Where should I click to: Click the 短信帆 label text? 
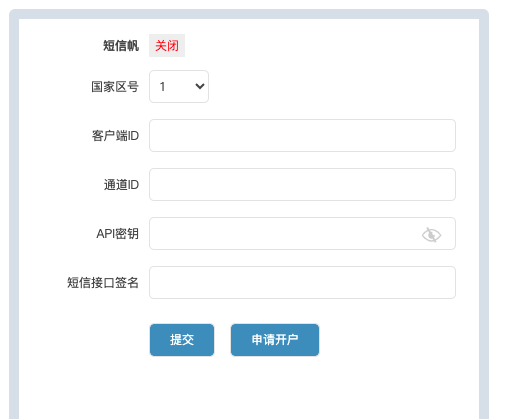pos(121,46)
